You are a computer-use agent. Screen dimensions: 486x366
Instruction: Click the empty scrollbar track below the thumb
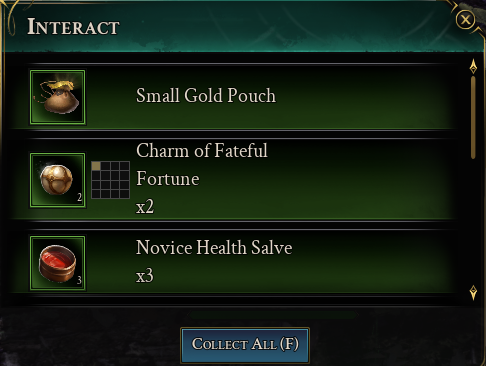click(x=473, y=222)
